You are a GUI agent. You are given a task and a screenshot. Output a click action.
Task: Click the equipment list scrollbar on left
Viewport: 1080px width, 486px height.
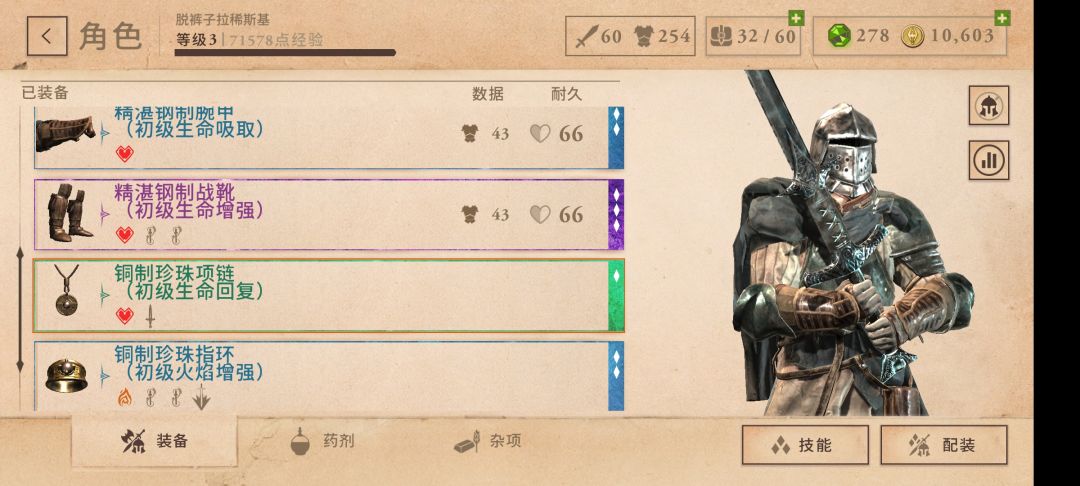pyautogui.click(x=20, y=310)
